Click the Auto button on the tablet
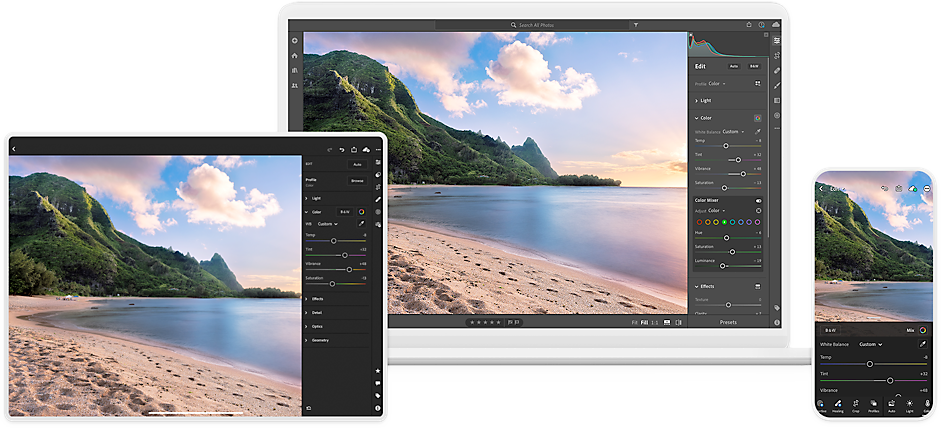The width and height of the screenshot is (941, 428). pyautogui.click(x=357, y=164)
